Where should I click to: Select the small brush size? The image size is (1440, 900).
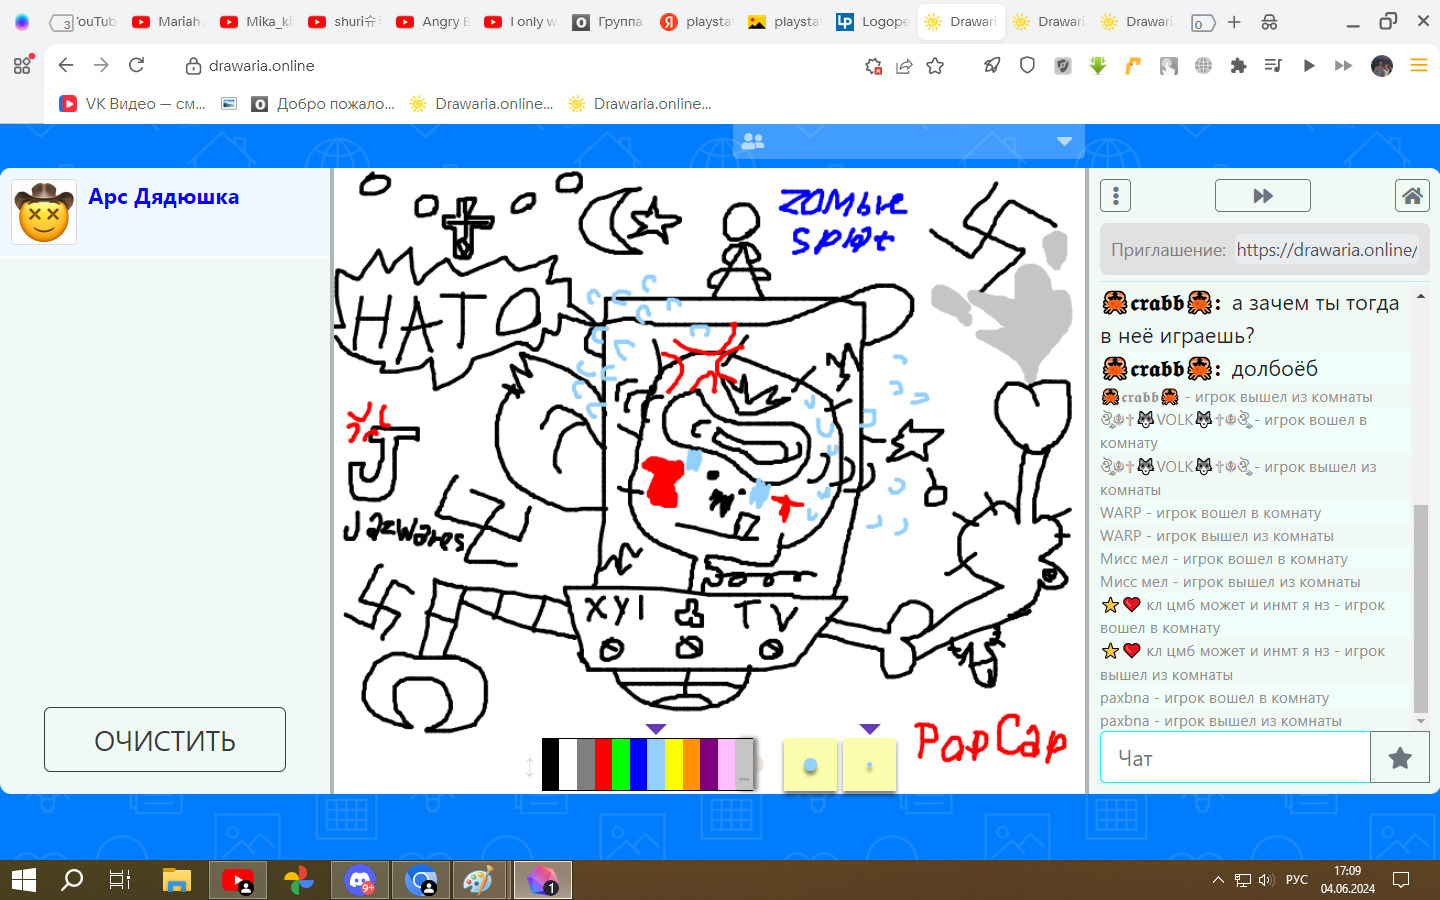click(x=869, y=765)
